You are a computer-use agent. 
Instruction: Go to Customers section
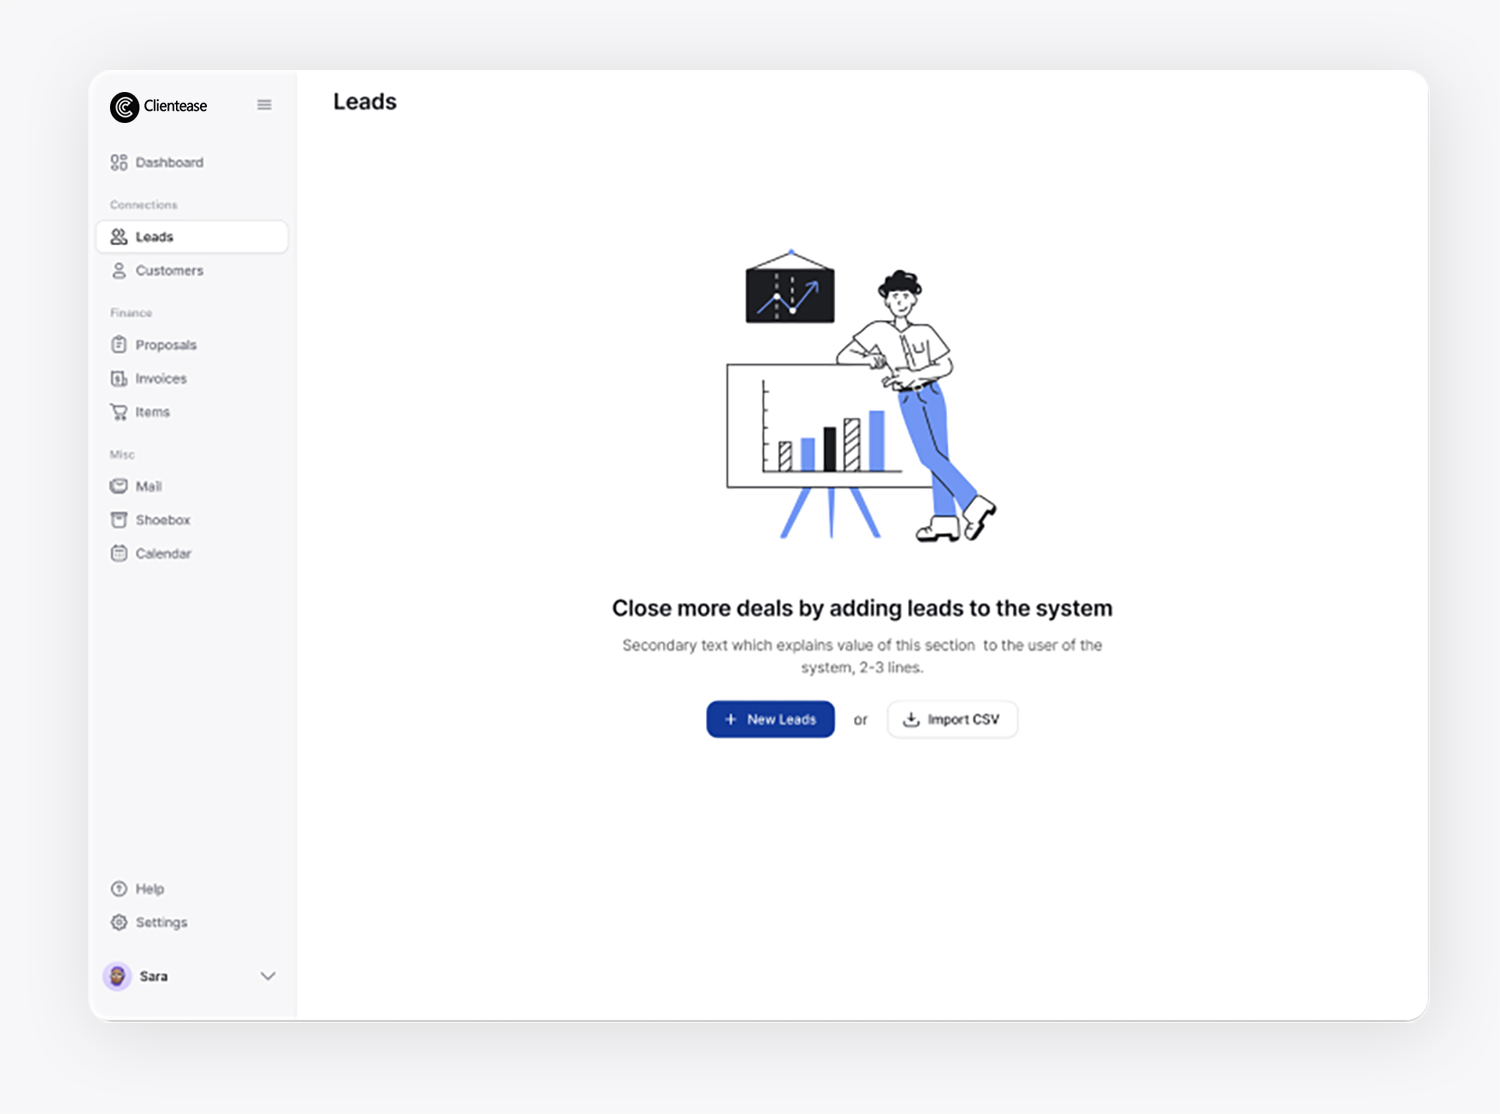point(192,271)
